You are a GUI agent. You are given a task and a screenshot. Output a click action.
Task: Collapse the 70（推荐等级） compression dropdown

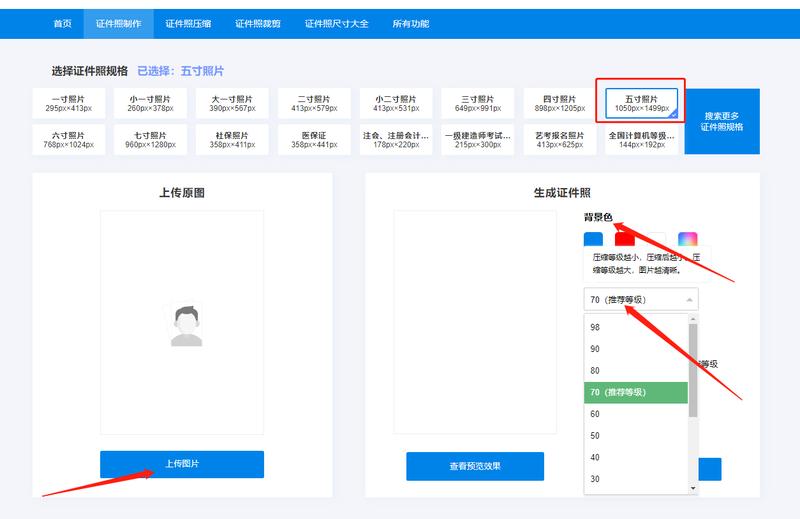[x=641, y=300]
